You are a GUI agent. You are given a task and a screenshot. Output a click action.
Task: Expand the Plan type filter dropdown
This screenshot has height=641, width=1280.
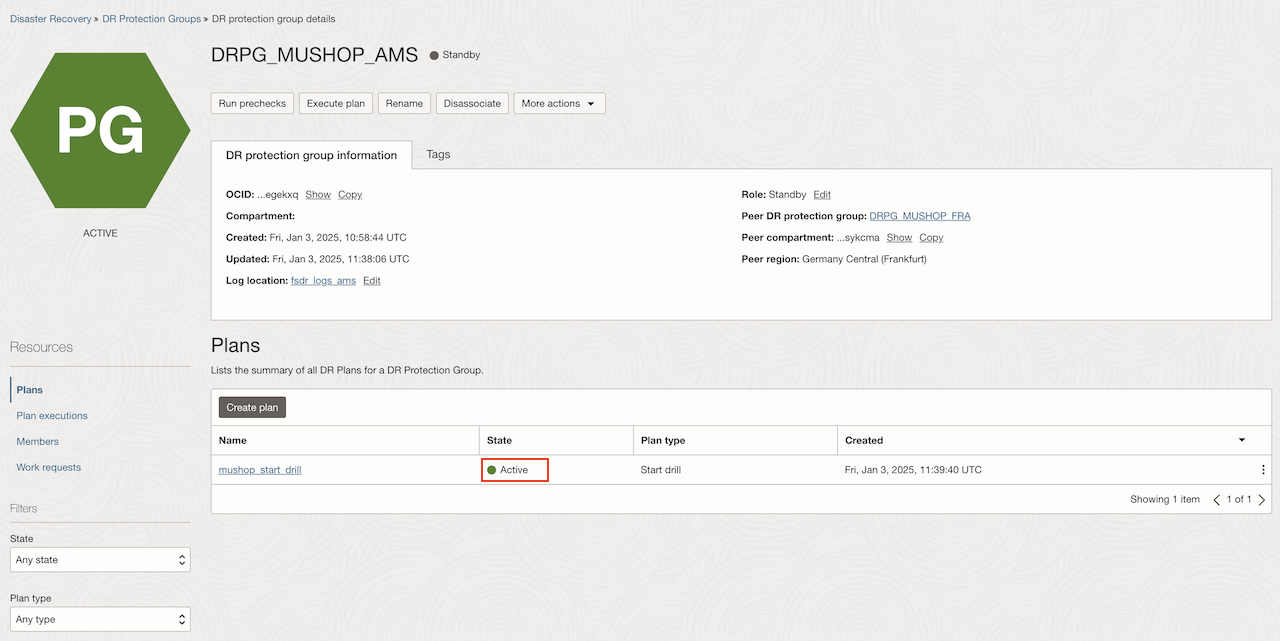coord(100,619)
